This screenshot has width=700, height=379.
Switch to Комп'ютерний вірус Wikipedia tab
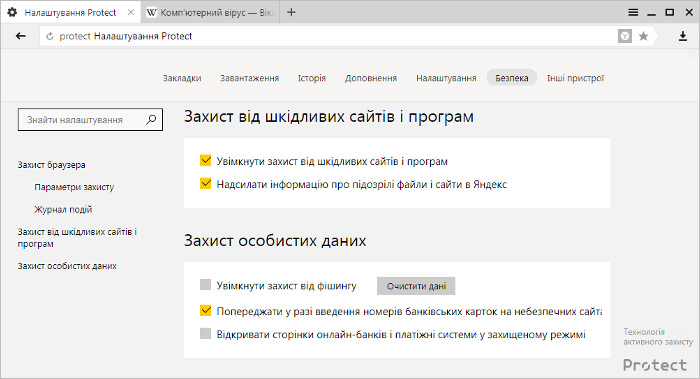pyautogui.click(x=210, y=12)
